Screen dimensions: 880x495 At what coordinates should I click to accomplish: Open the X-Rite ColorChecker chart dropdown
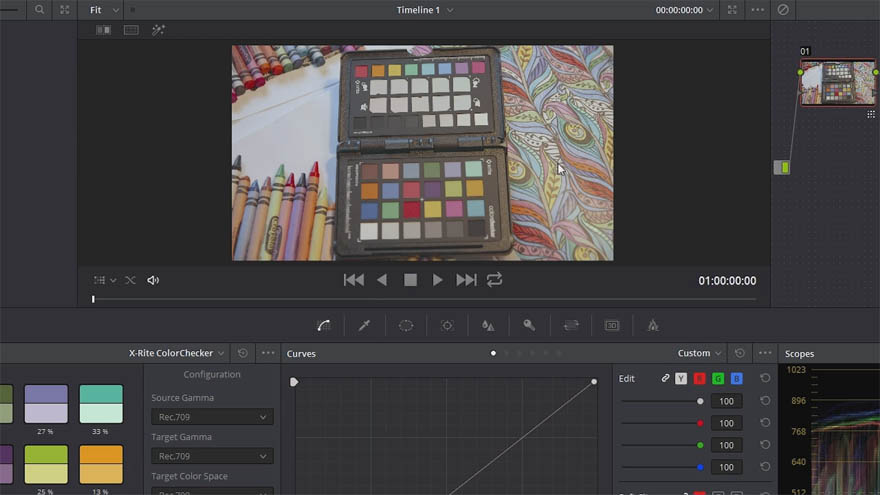(x=176, y=353)
